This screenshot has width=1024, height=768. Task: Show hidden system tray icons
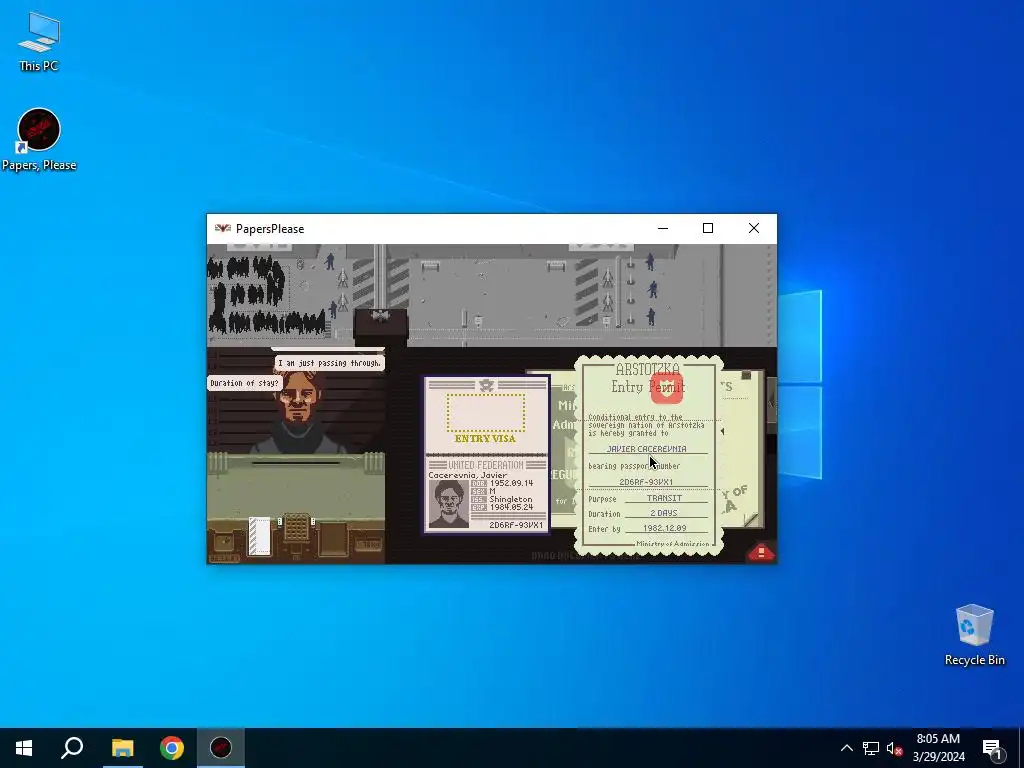pos(846,748)
